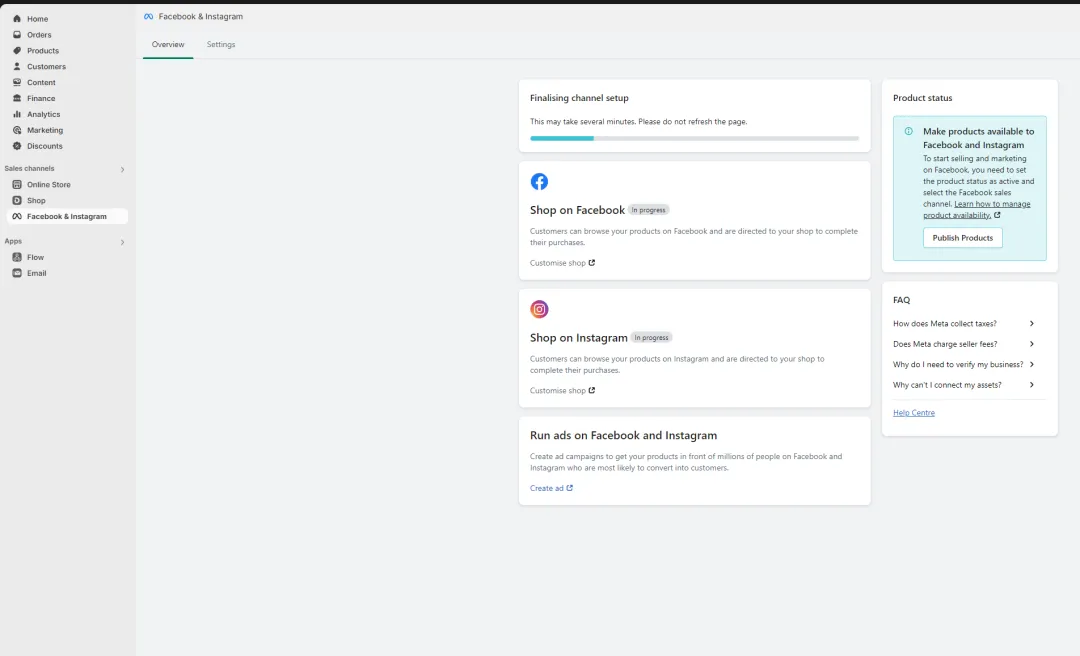Expand 'Why do I need to verify my business?' chevron
This screenshot has width=1080, height=656.
pyautogui.click(x=1032, y=364)
